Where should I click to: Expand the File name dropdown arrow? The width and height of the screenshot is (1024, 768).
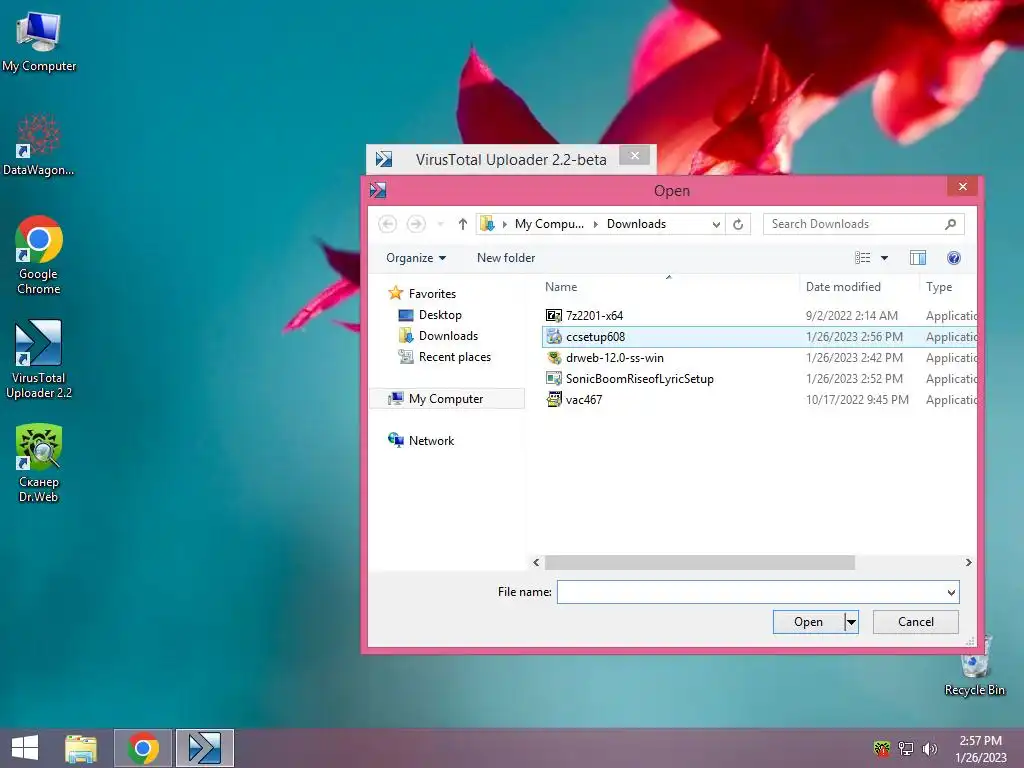[x=951, y=592]
